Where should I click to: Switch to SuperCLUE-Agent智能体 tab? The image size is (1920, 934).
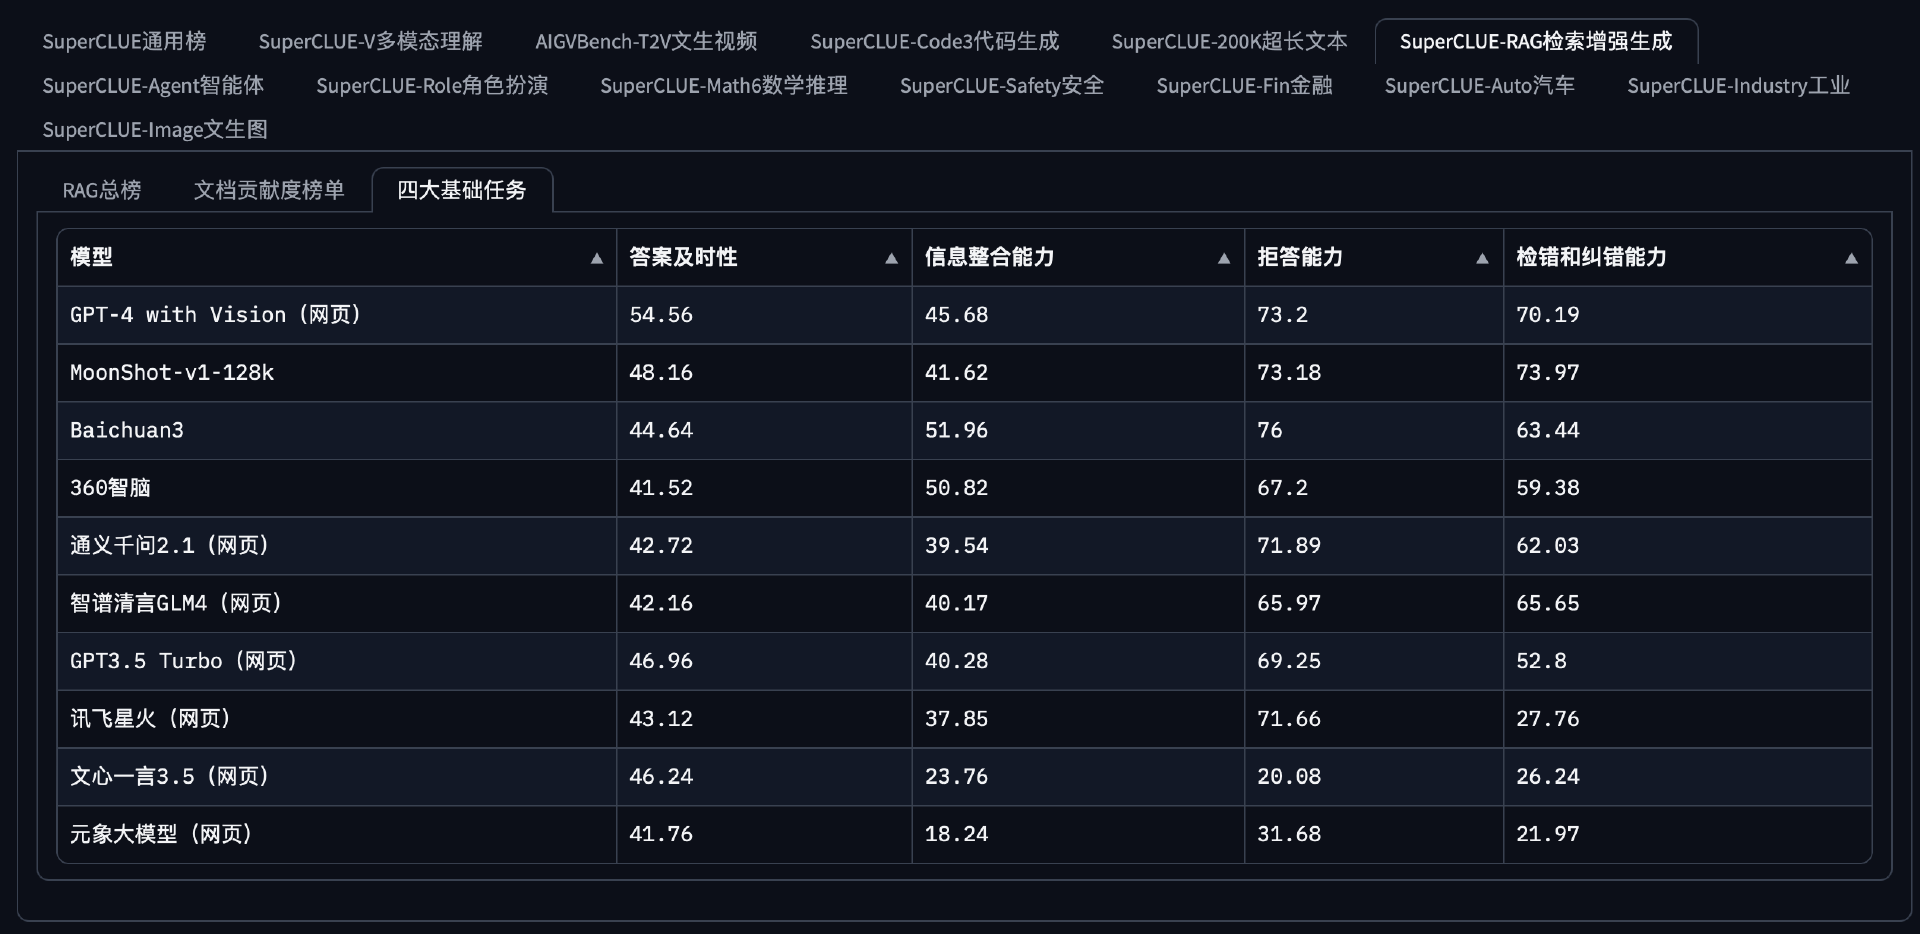coord(153,85)
